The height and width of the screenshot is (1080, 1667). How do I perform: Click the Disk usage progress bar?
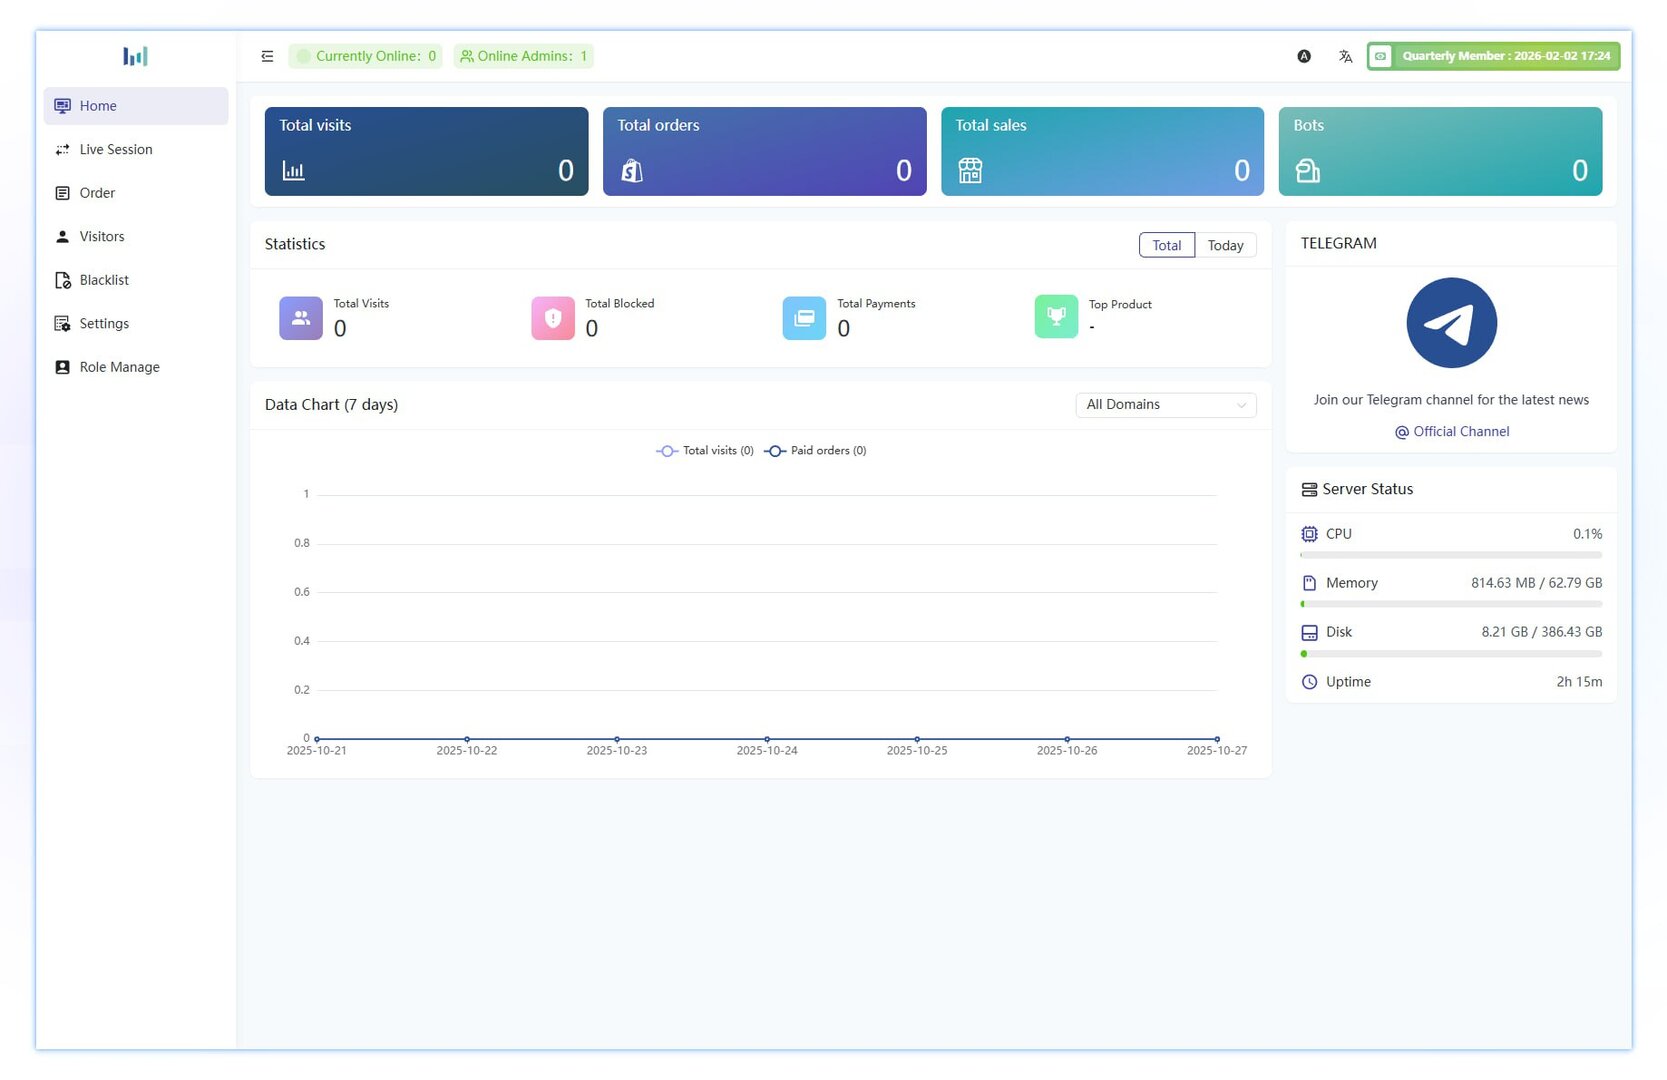[1450, 654]
